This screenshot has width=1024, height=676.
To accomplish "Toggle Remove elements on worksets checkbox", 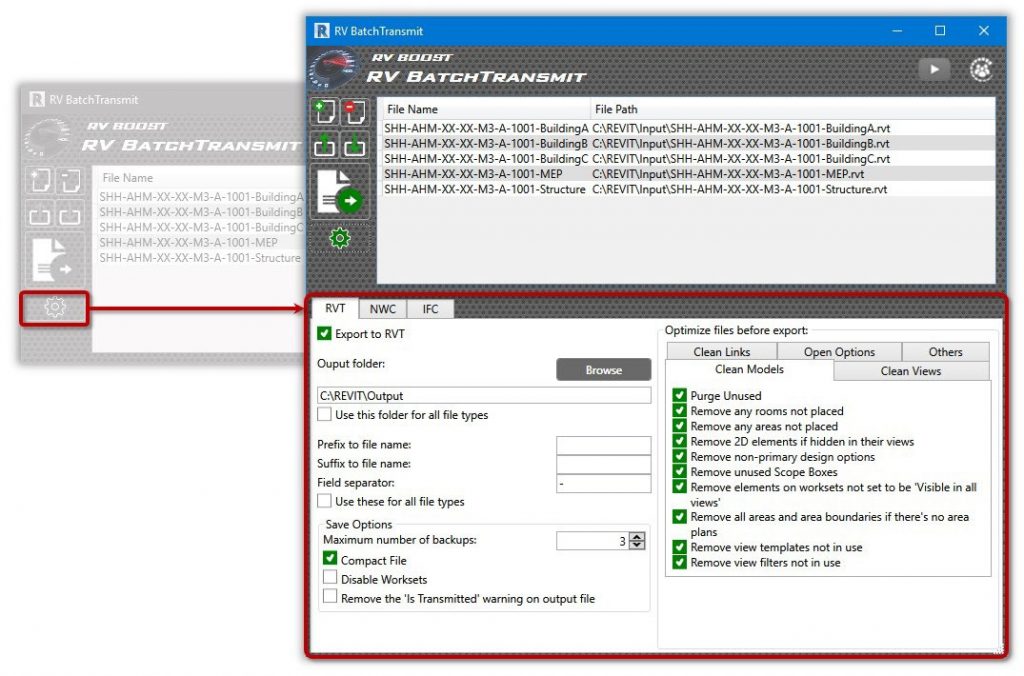I will 679,487.
